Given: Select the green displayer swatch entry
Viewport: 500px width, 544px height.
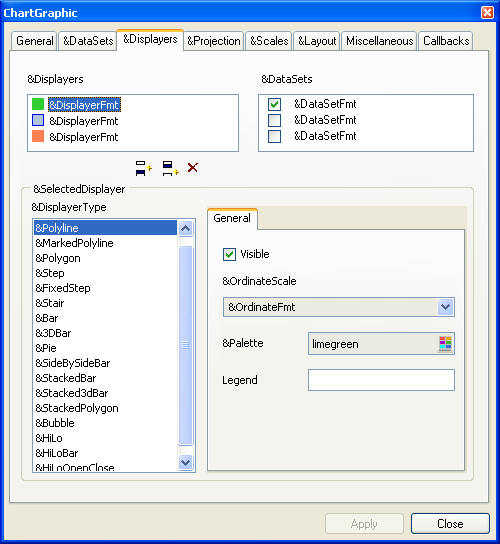Looking at the screenshot, I should [38, 104].
